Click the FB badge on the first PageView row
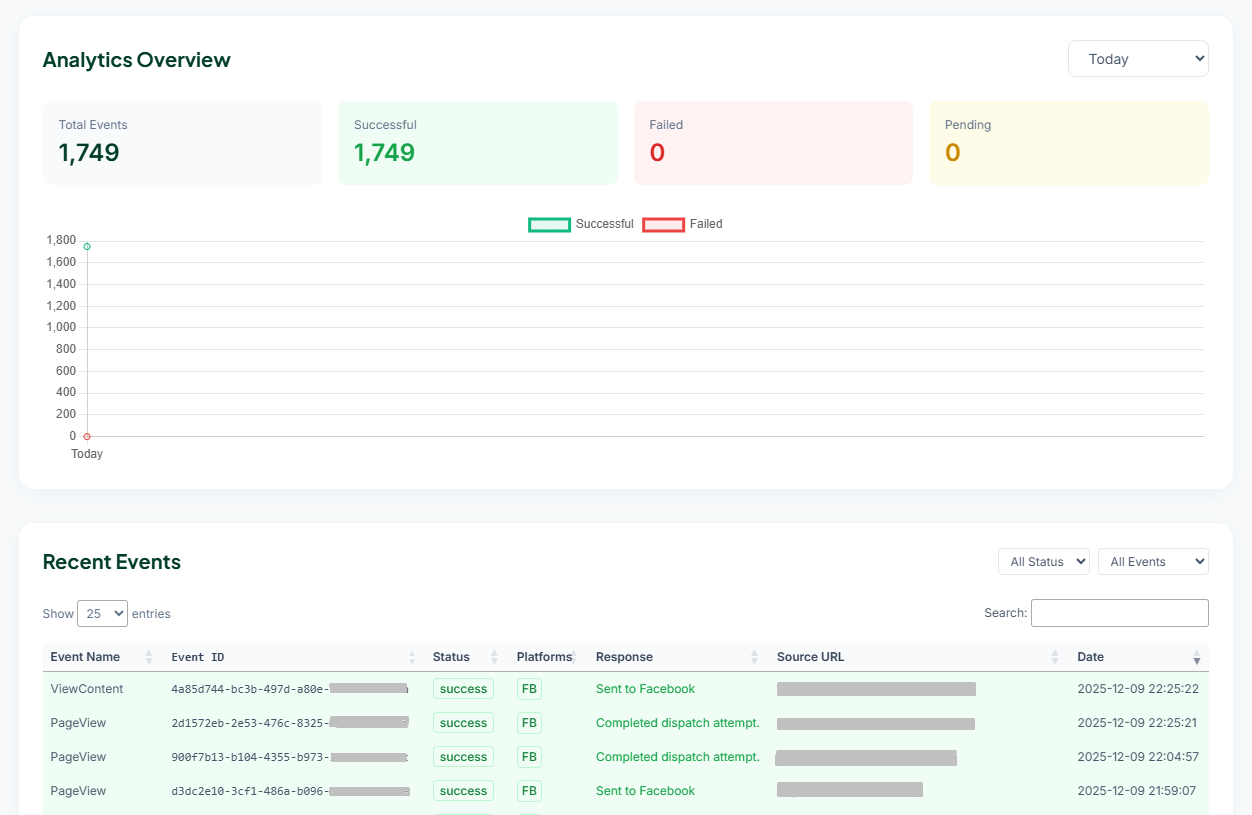This screenshot has width=1252, height=815. coord(529,722)
